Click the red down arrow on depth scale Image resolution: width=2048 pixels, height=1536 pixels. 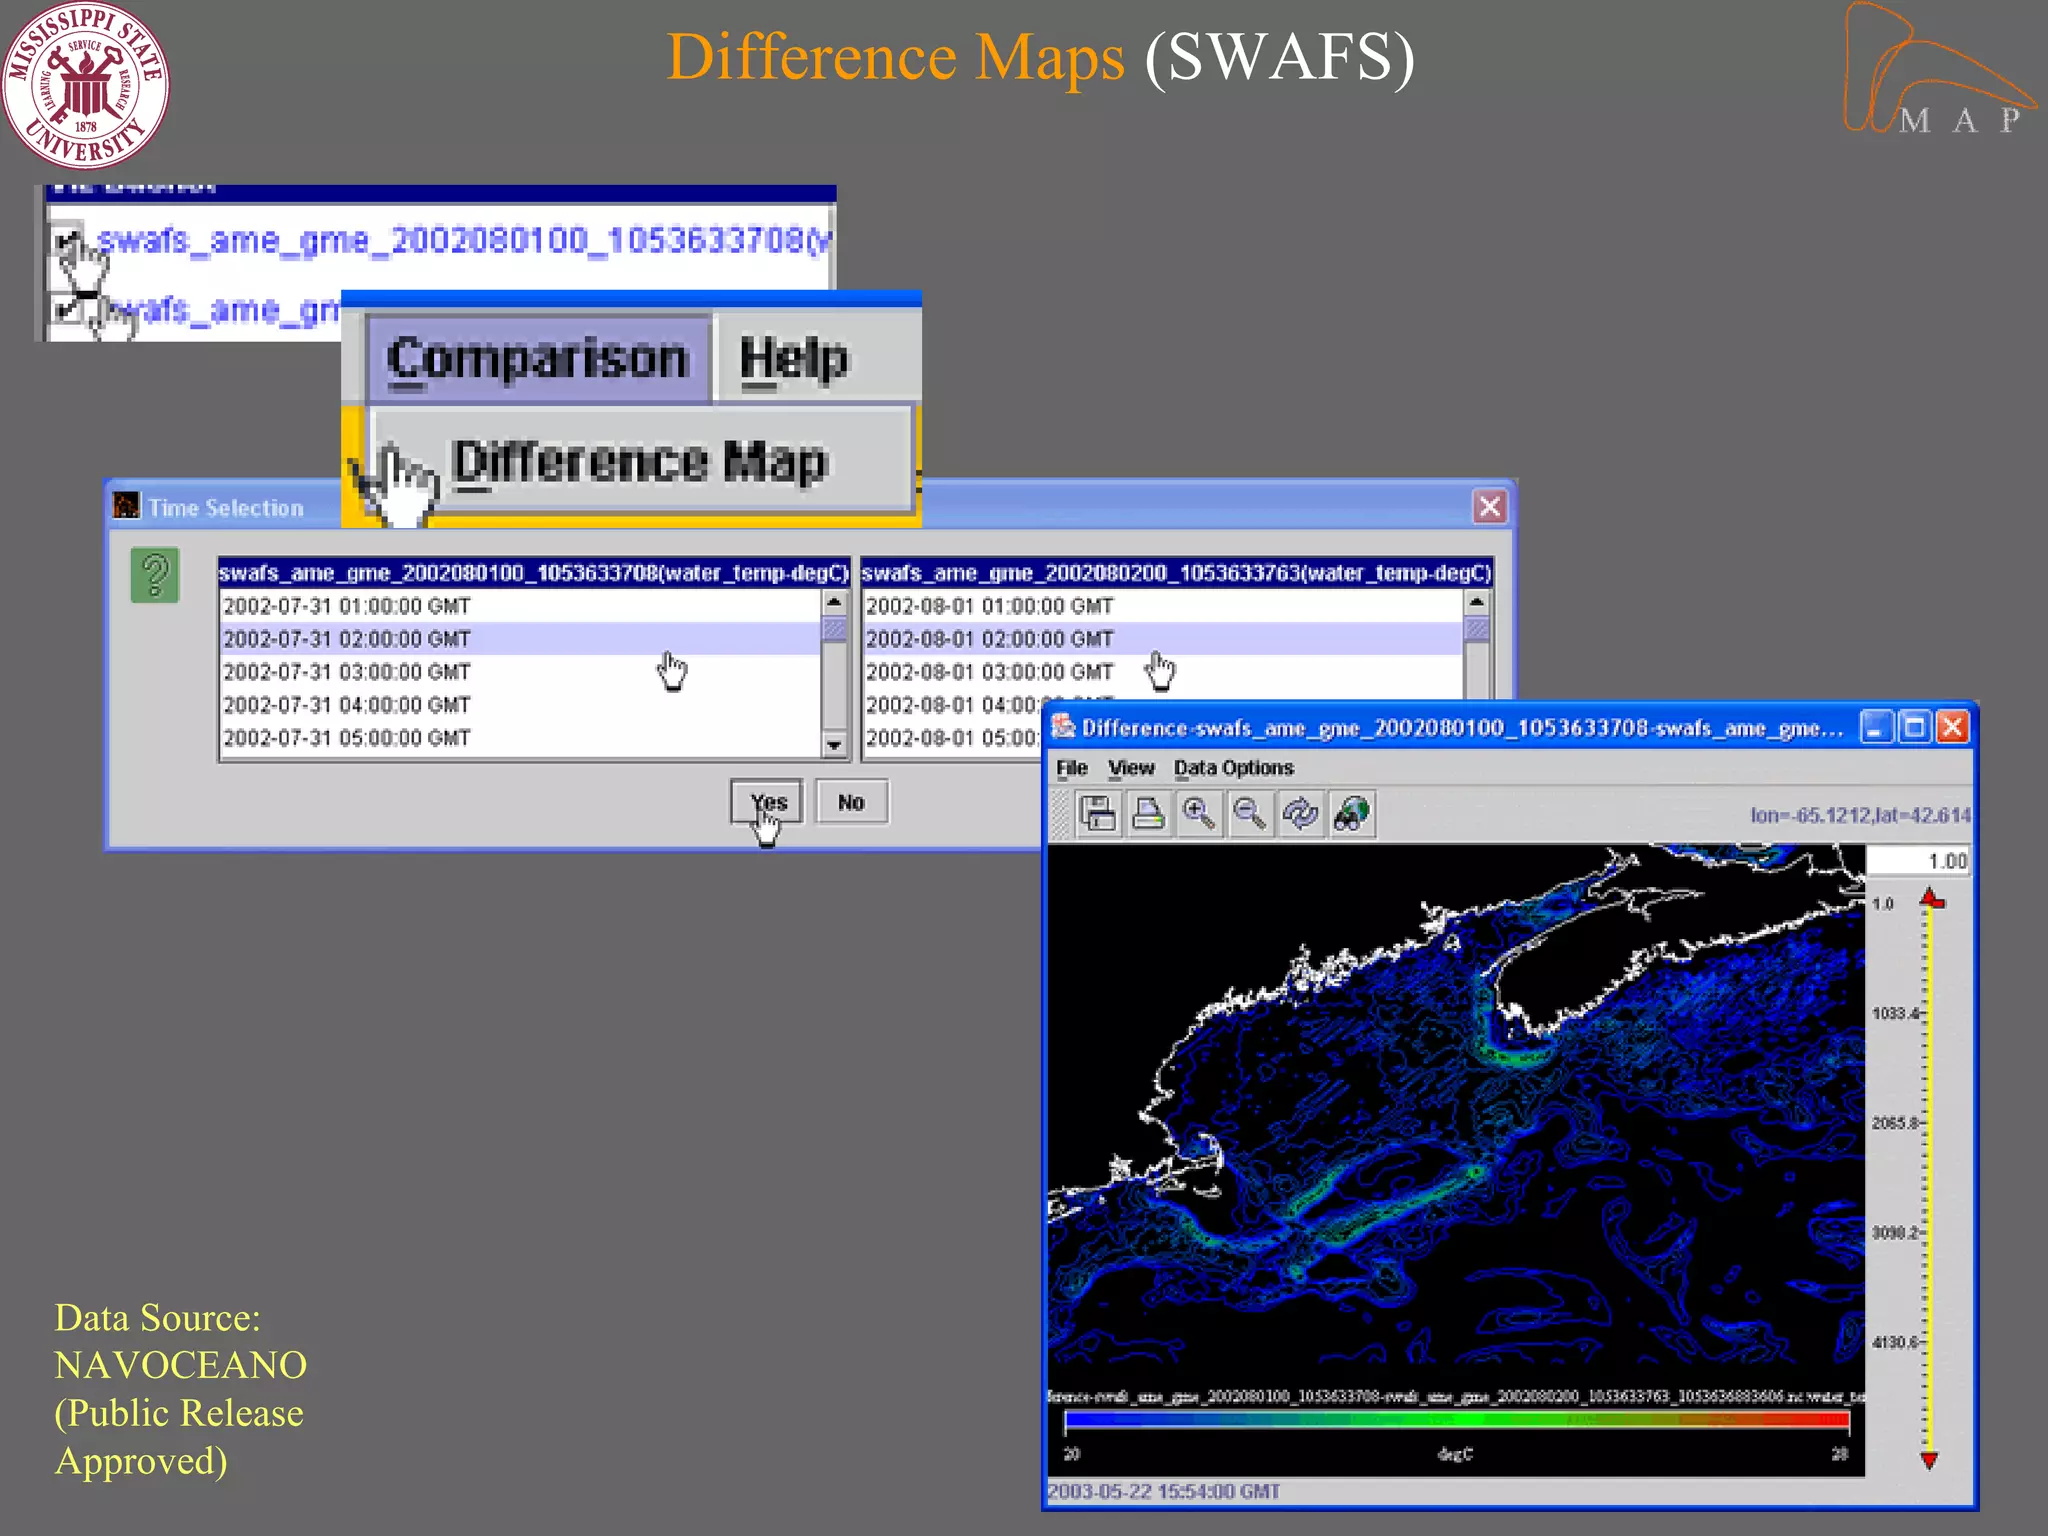click(1930, 1461)
